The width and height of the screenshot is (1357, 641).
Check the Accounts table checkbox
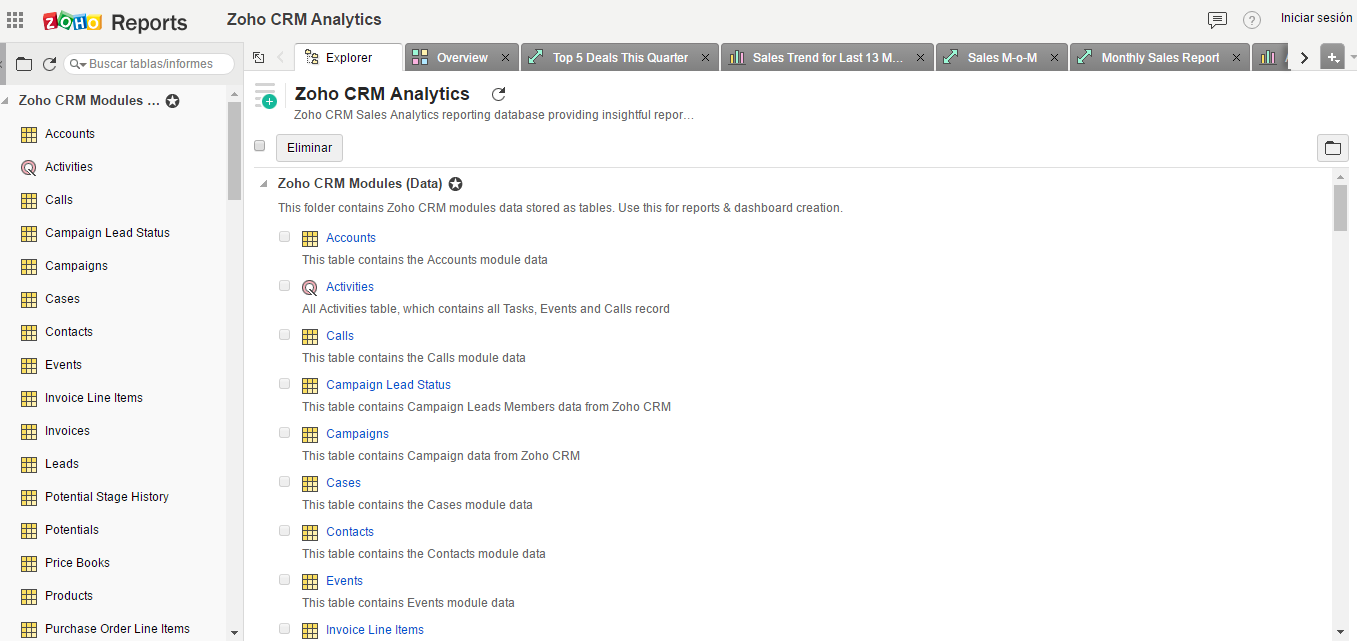coord(284,236)
